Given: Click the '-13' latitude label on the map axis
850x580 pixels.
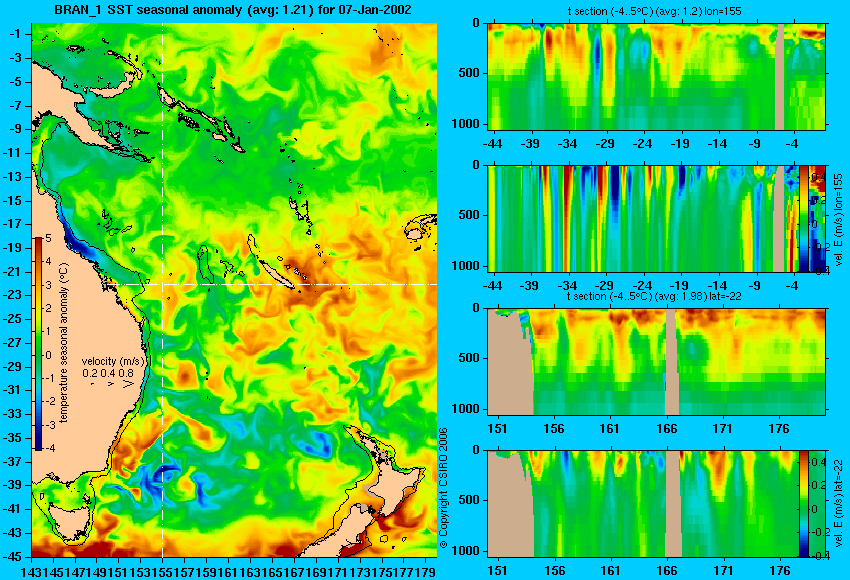Looking at the screenshot, I should [13, 177].
